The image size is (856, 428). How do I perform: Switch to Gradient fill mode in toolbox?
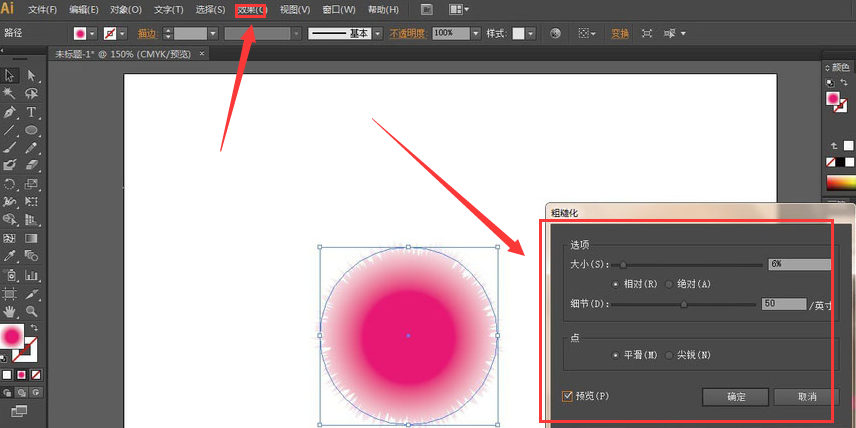tap(21, 375)
